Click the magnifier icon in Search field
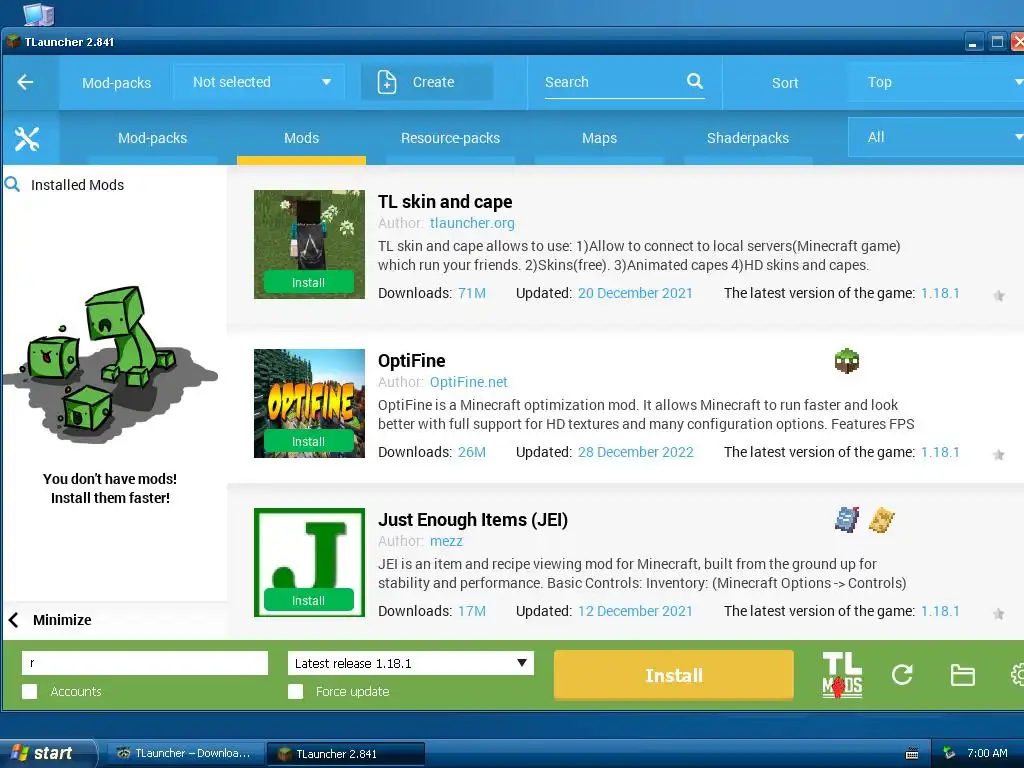Screen dimensions: 1024x768 pos(695,81)
